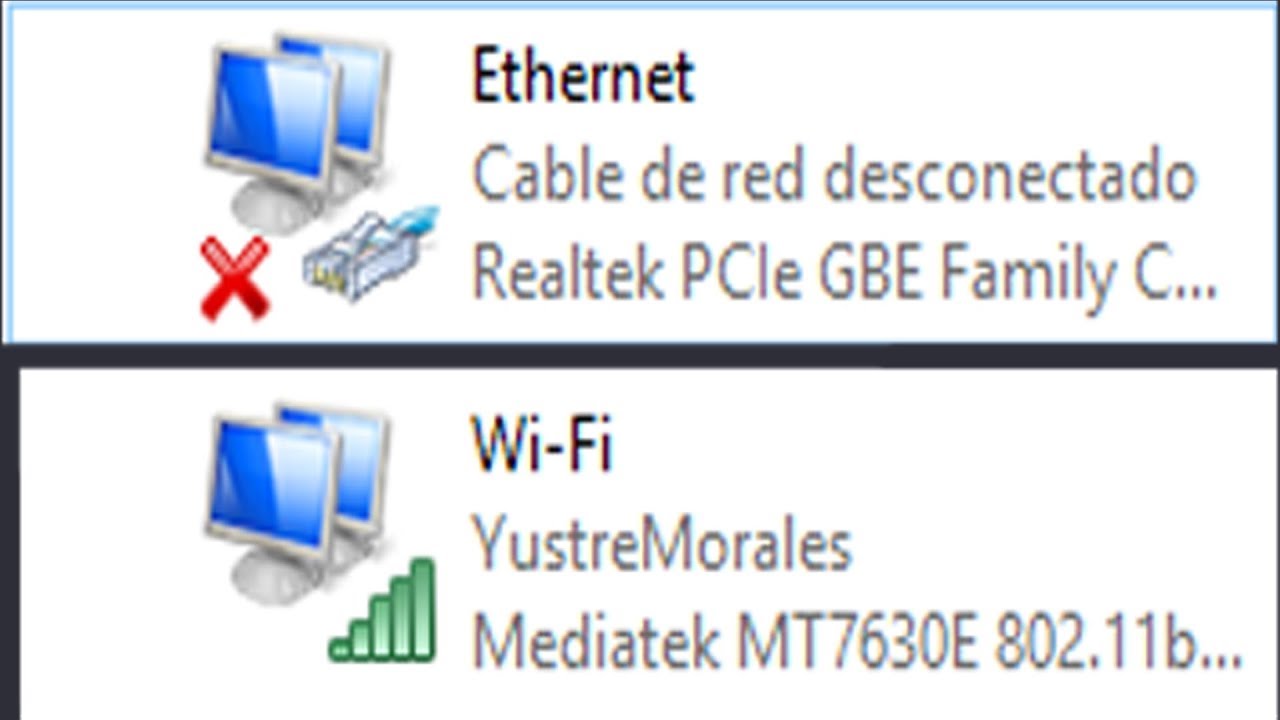The height and width of the screenshot is (720, 1280).
Task: Click the Realtek PCIe GBE Family adapter text
Action: 845,274
